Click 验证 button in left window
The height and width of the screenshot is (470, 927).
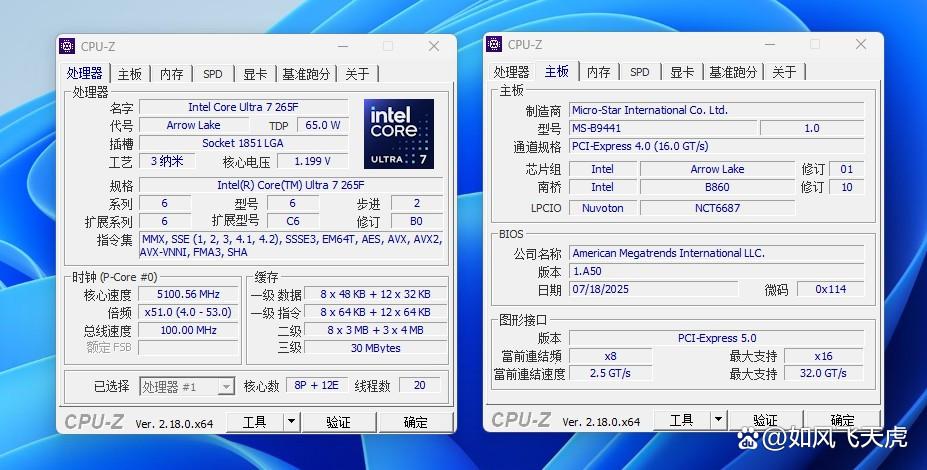coord(339,422)
